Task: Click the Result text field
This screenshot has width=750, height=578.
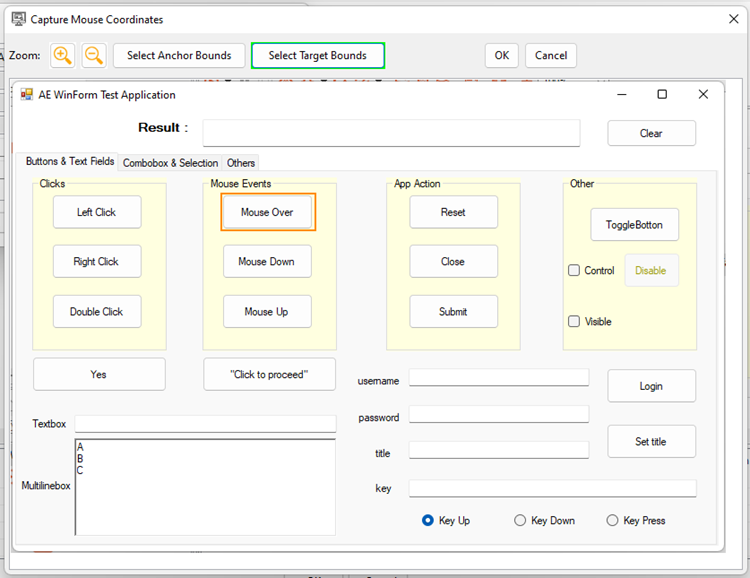Action: click(391, 133)
